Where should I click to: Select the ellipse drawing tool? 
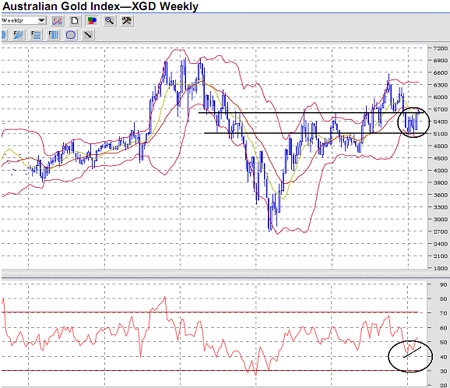[70, 35]
